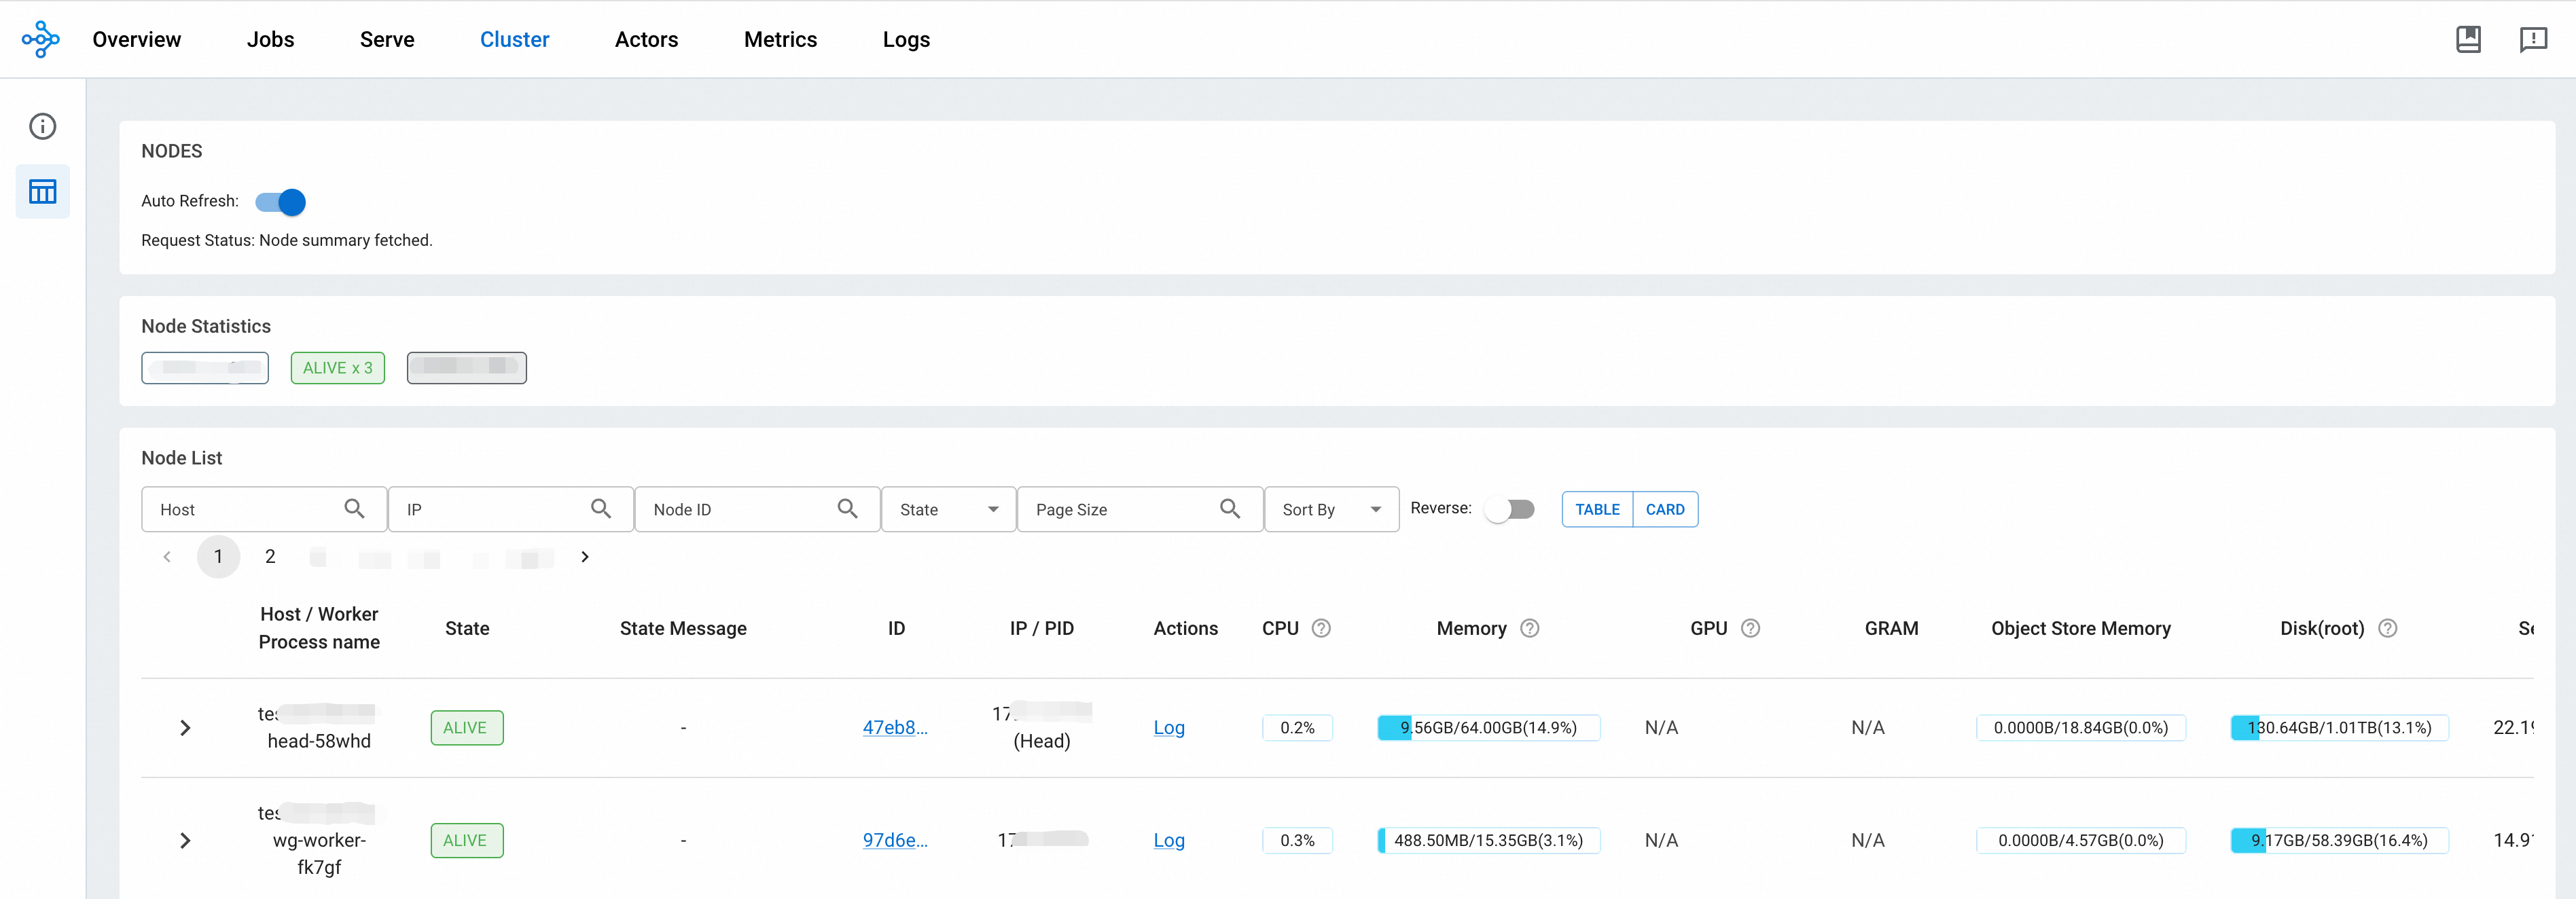Open the documentation book icon
Viewport: 2576px width, 899px height.
point(2468,39)
